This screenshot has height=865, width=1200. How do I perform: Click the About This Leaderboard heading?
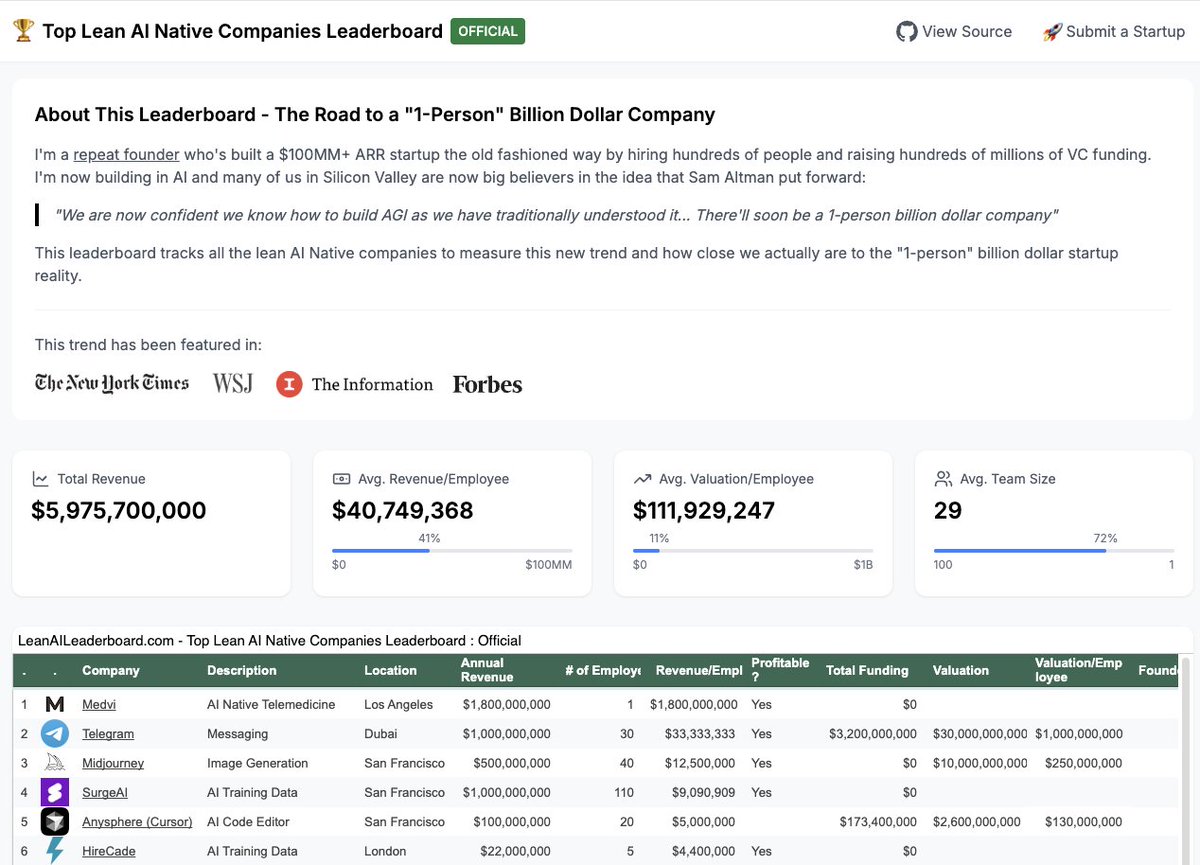375,114
